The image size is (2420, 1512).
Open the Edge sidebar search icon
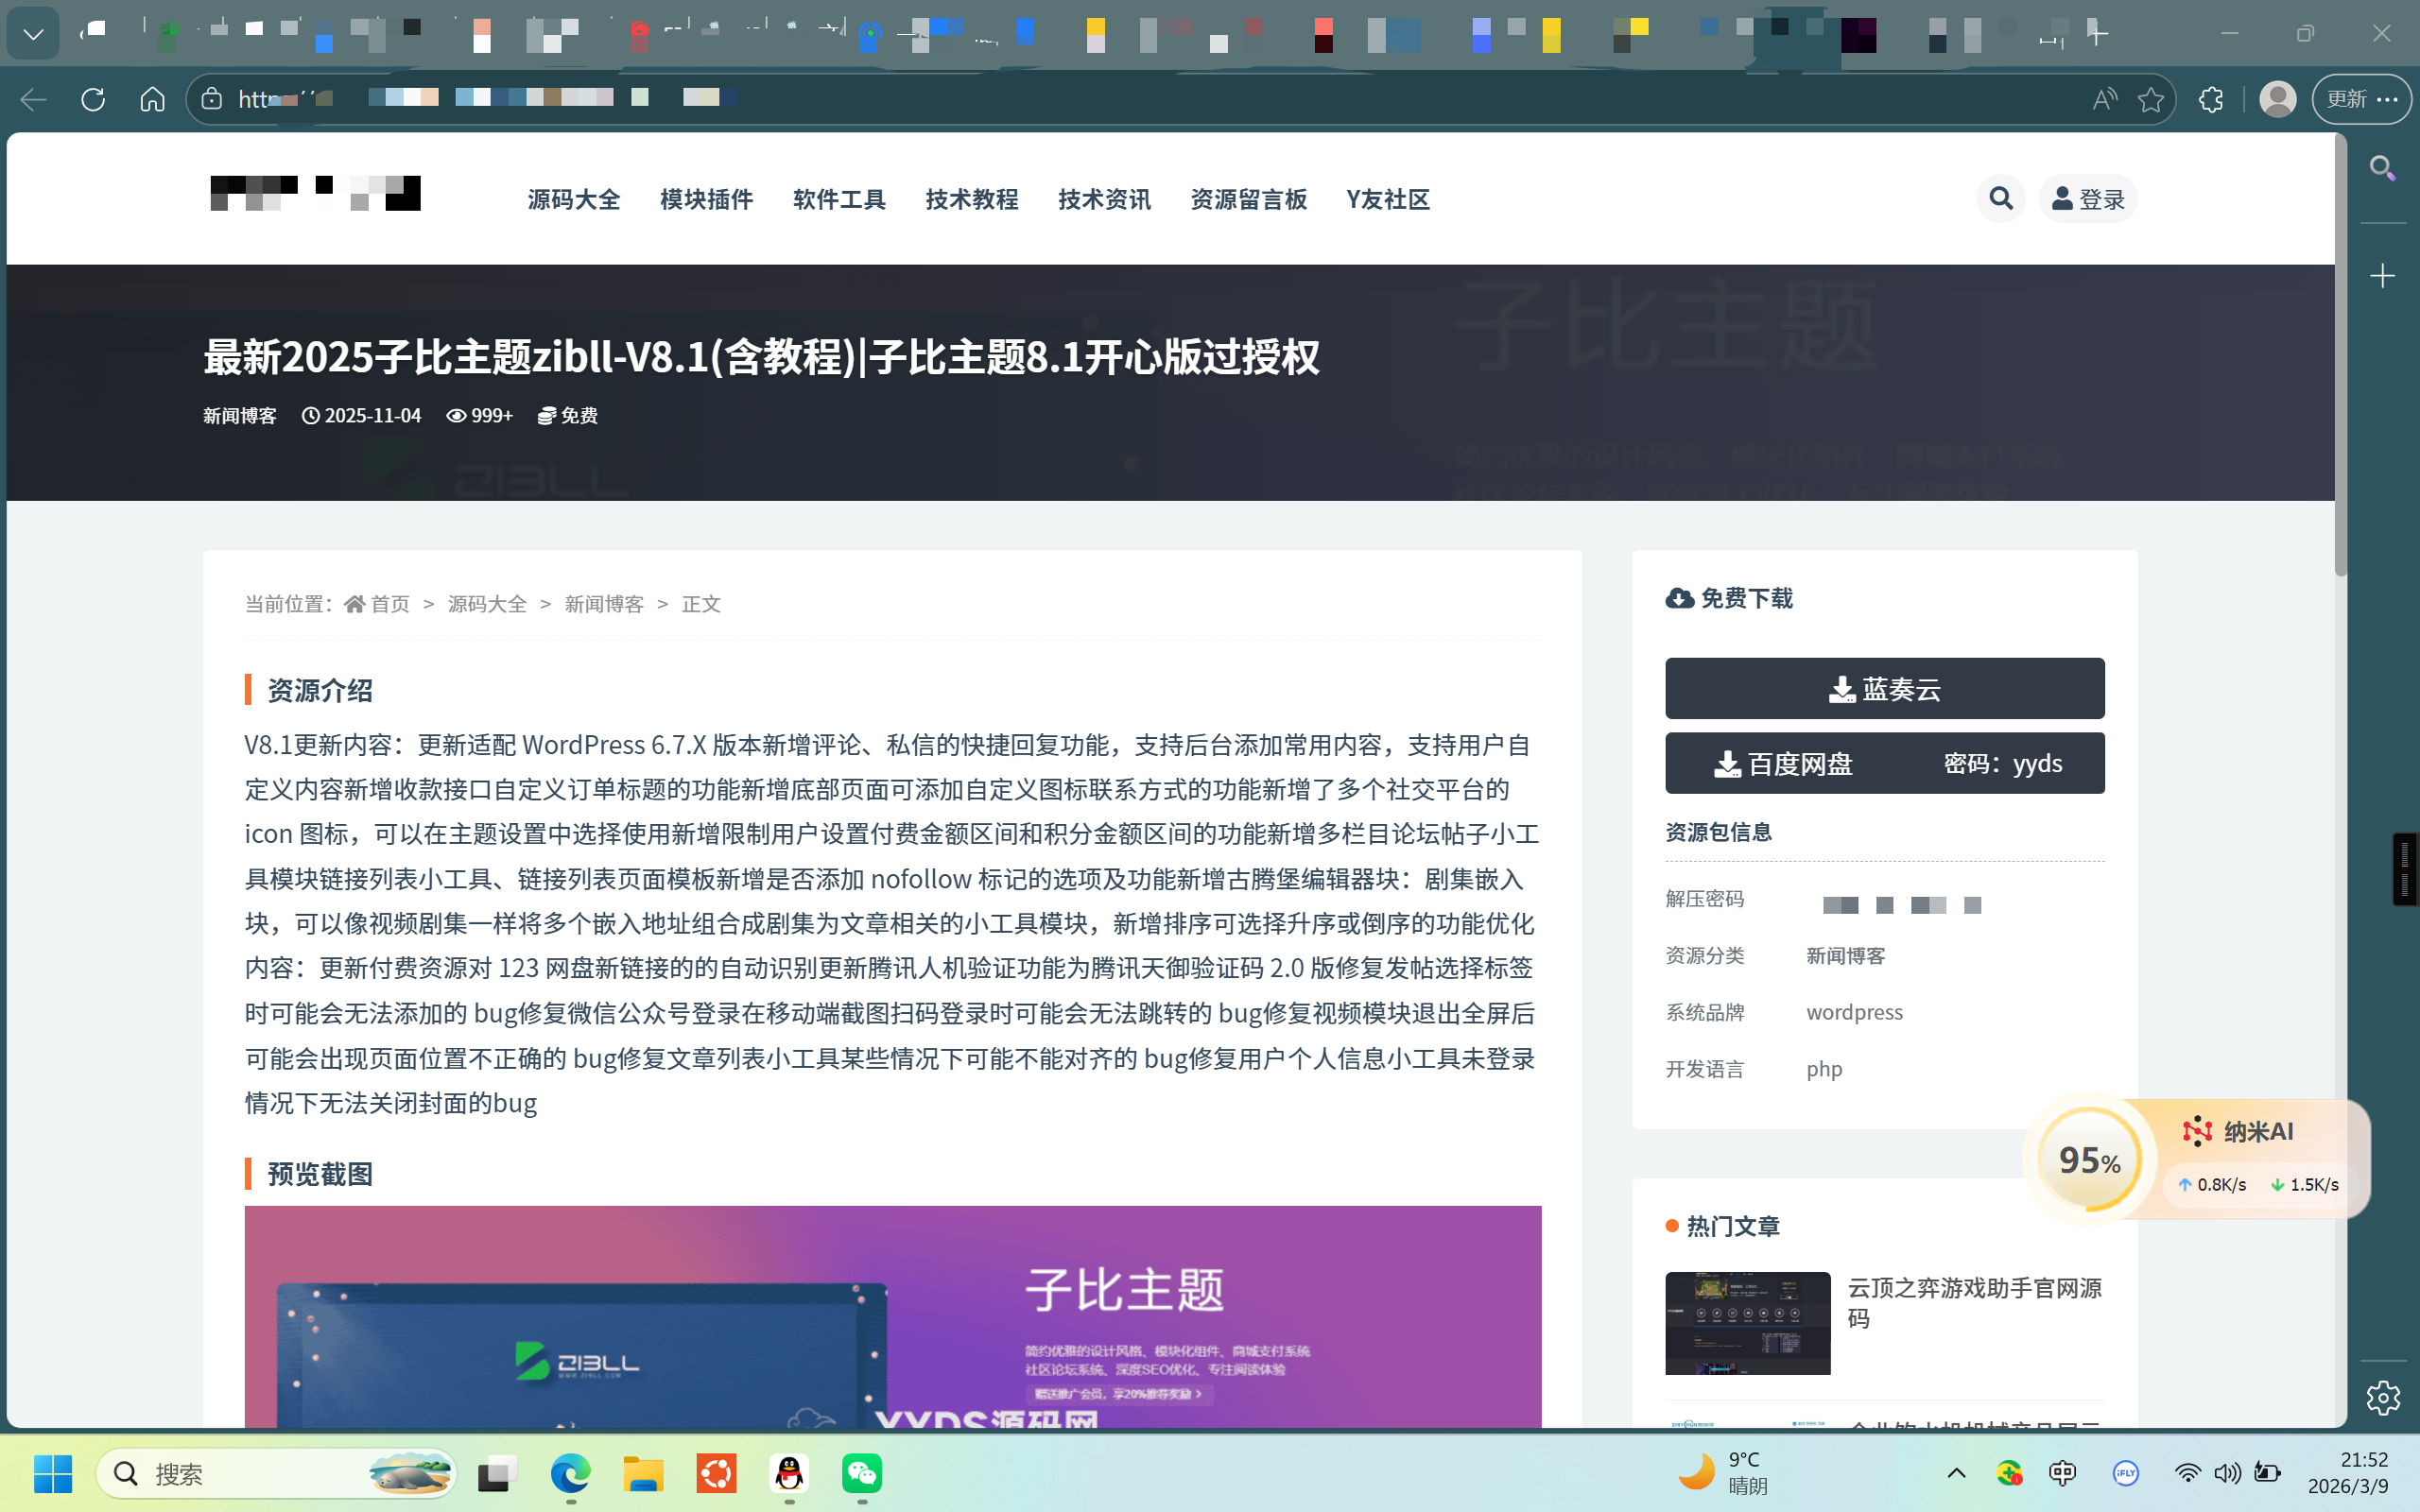pos(2383,168)
